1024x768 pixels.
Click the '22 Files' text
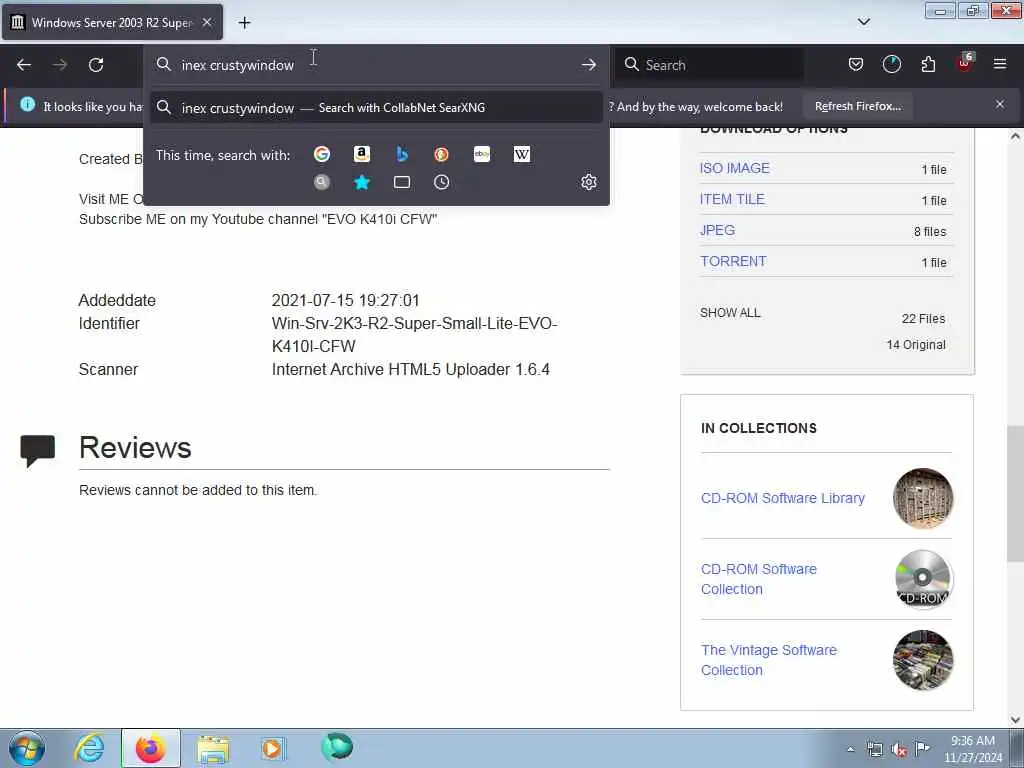point(923,319)
